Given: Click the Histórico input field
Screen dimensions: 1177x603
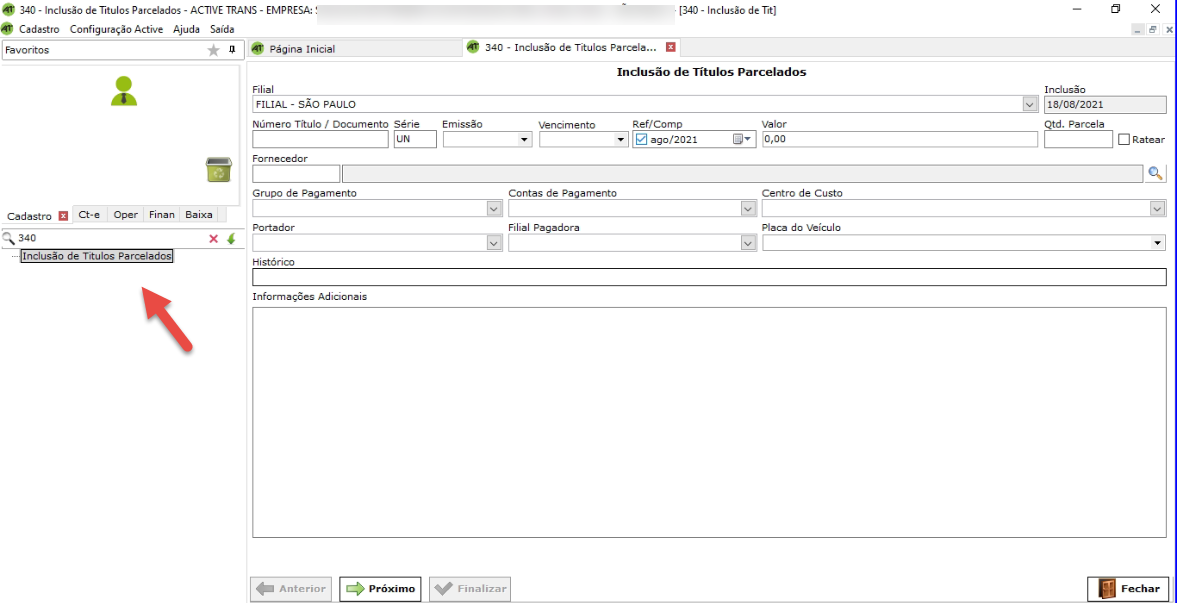Looking at the screenshot, I should [x=709, y=277].
